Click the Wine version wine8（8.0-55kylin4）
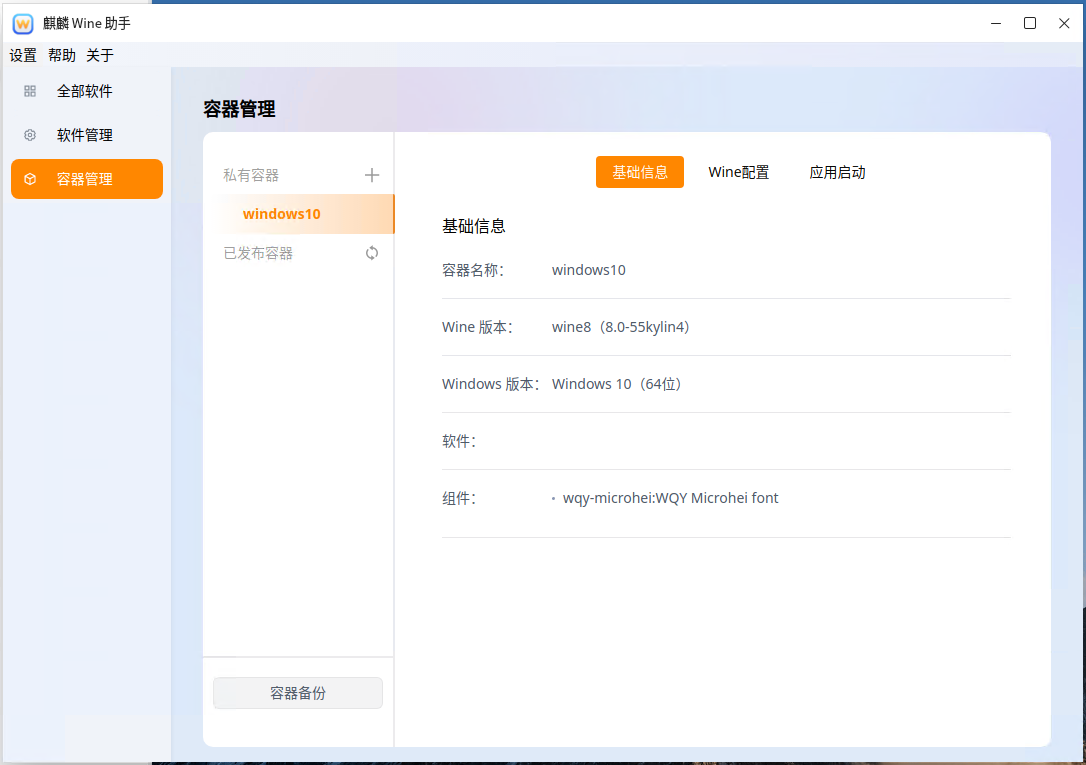1086x765 pixels. point(621,327)
